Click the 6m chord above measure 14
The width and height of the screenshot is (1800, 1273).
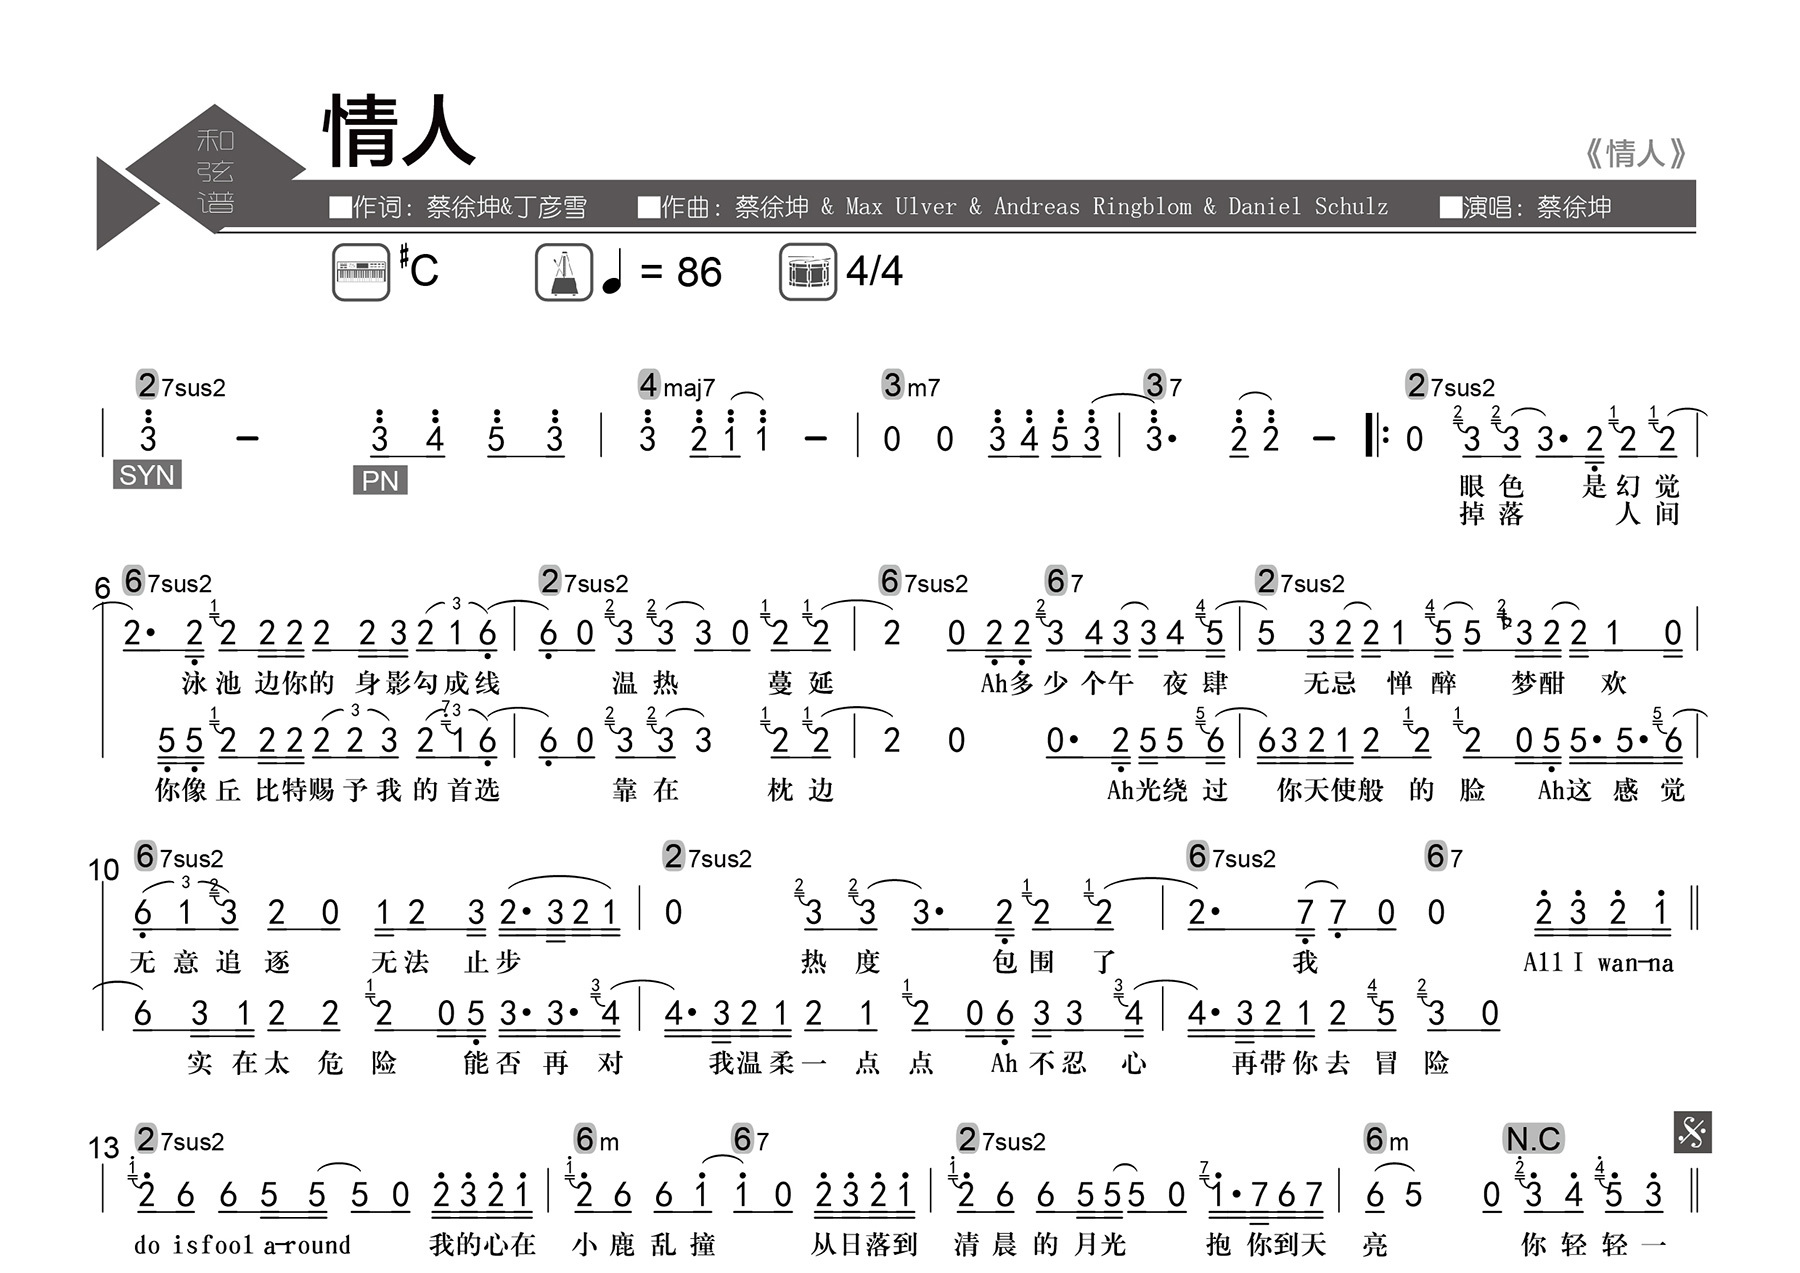pos(598,1139)
